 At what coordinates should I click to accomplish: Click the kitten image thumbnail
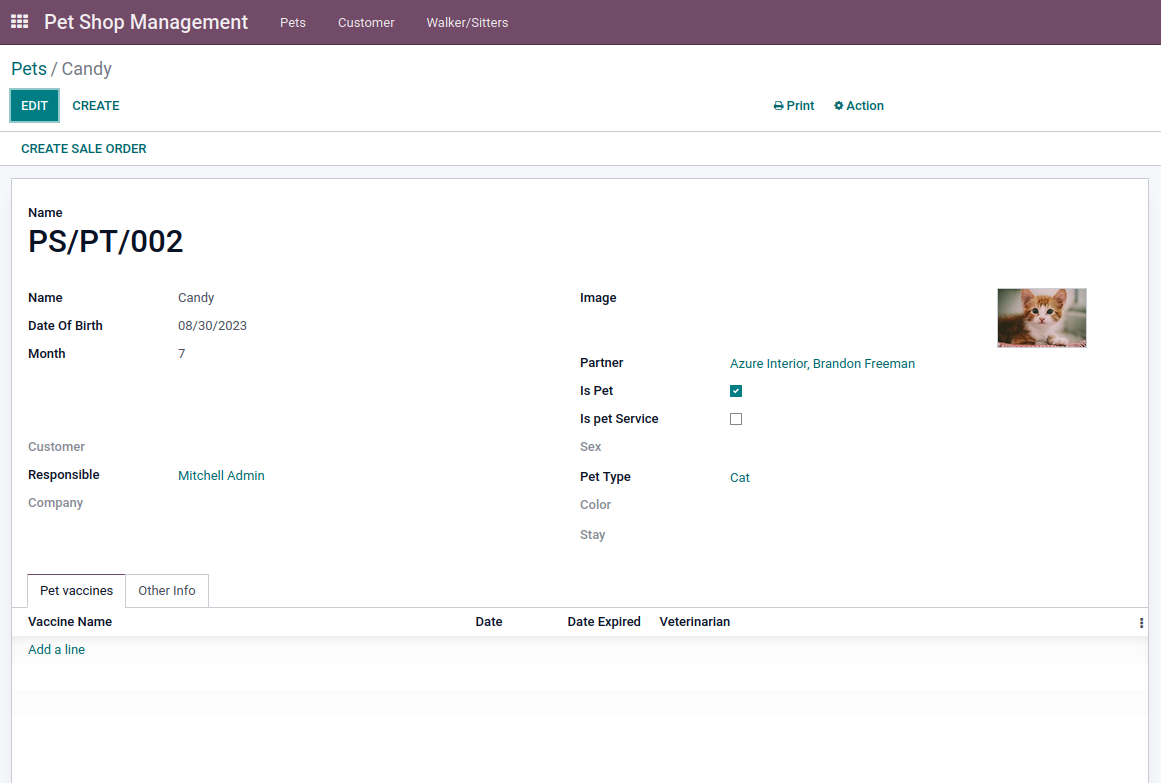coord(1041,318)
